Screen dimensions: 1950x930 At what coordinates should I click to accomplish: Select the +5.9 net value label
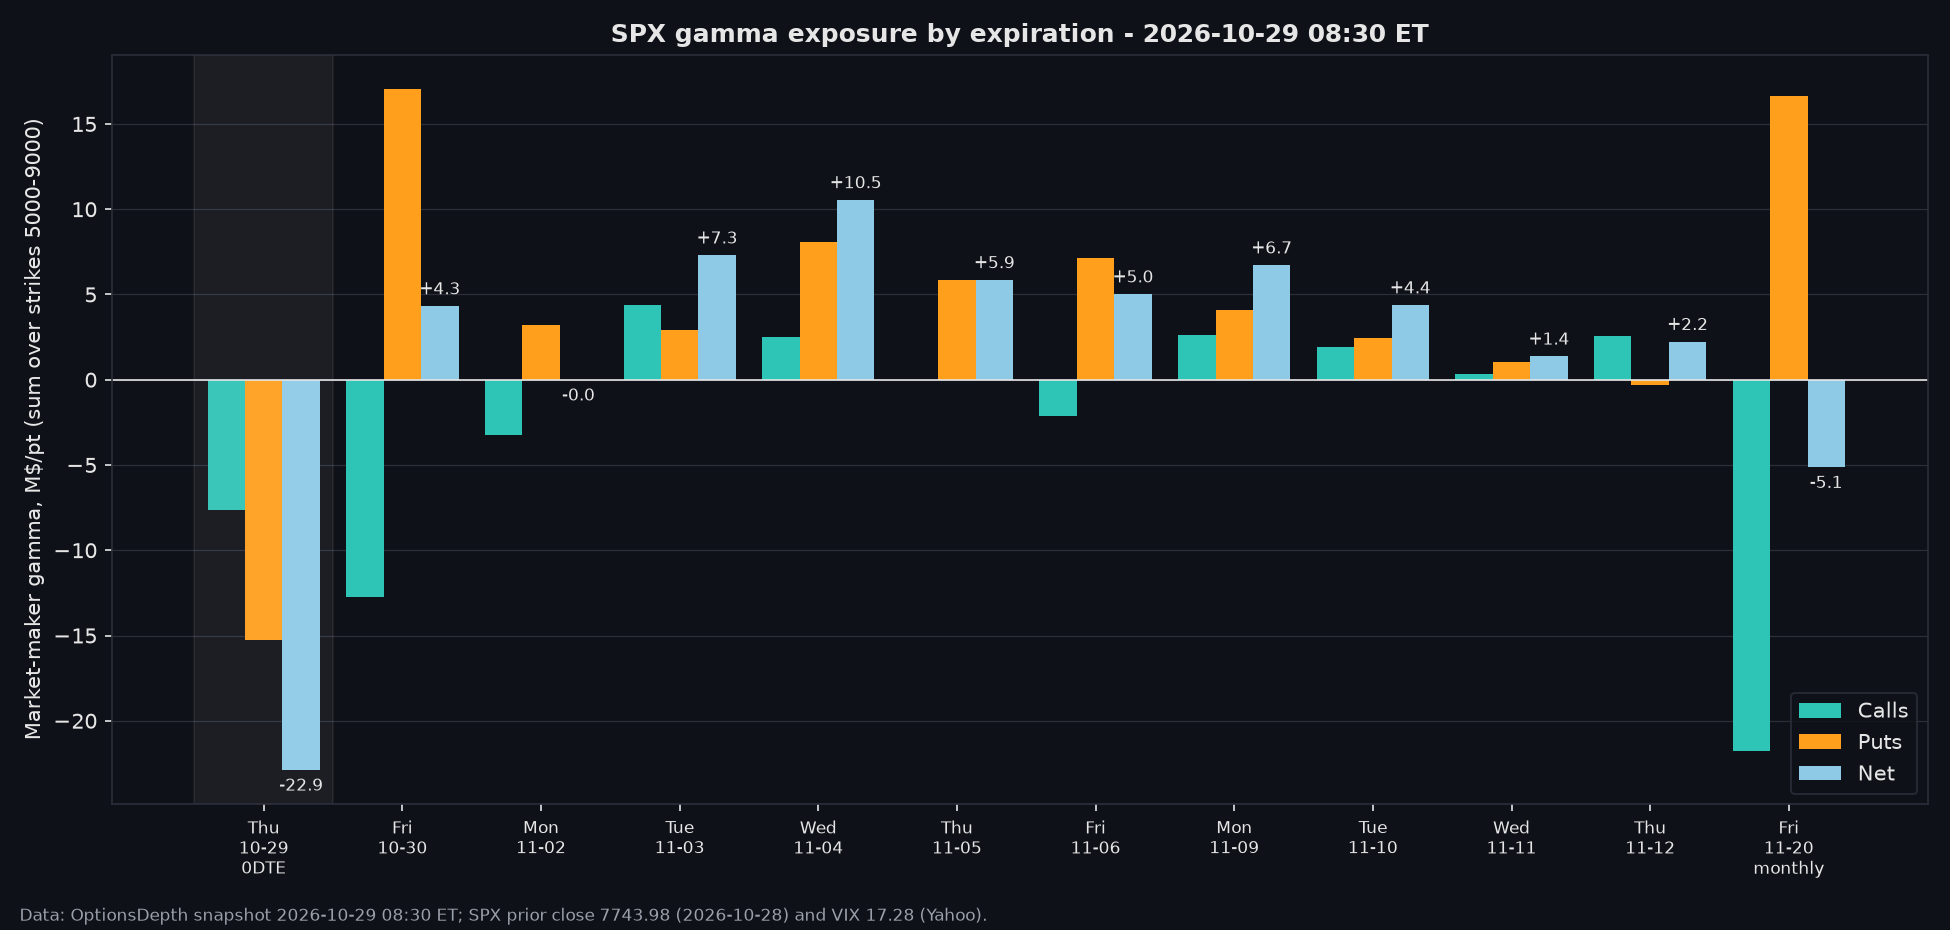click(994, 263)
